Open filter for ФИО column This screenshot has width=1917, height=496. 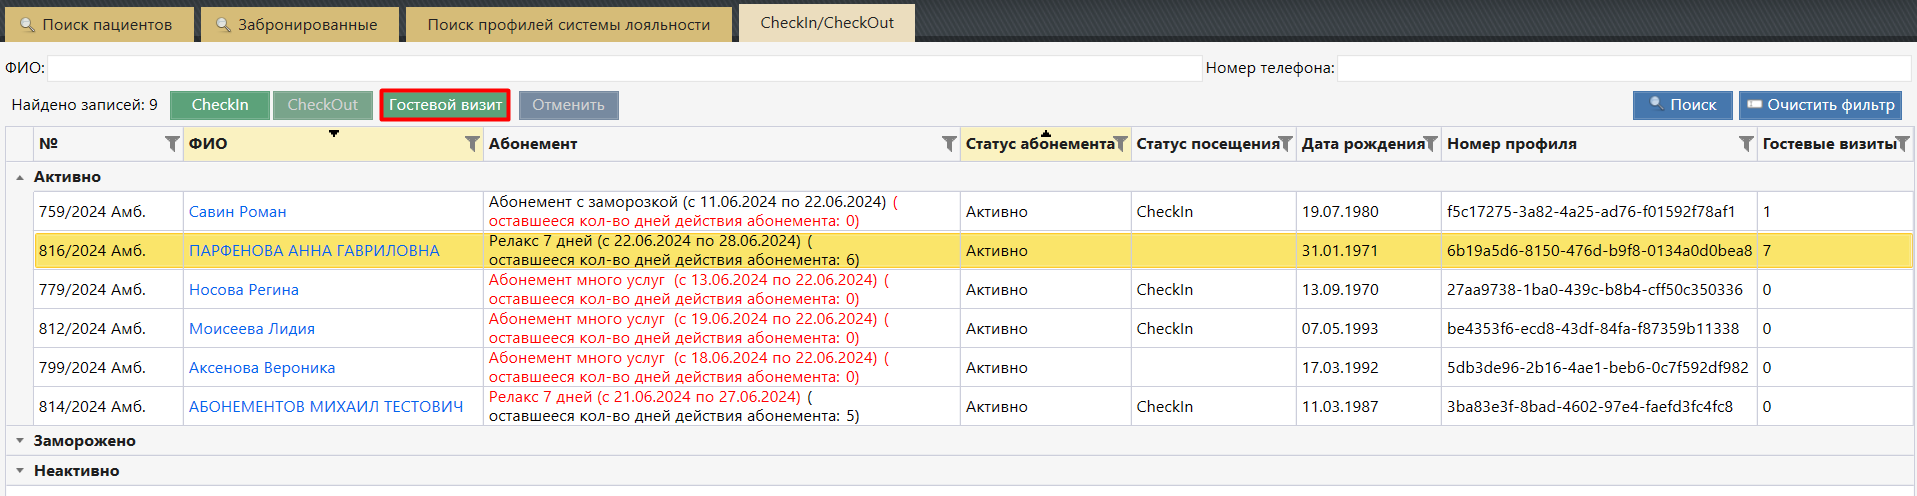[x=472, y=144]
